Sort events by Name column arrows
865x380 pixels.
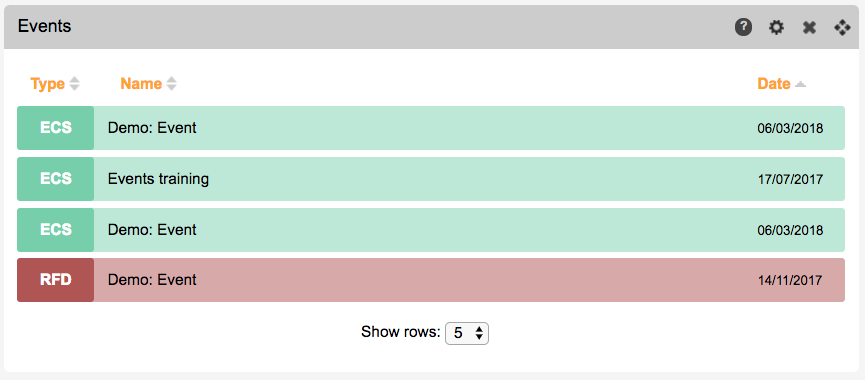pyautogui.click(x=172, y=84)
